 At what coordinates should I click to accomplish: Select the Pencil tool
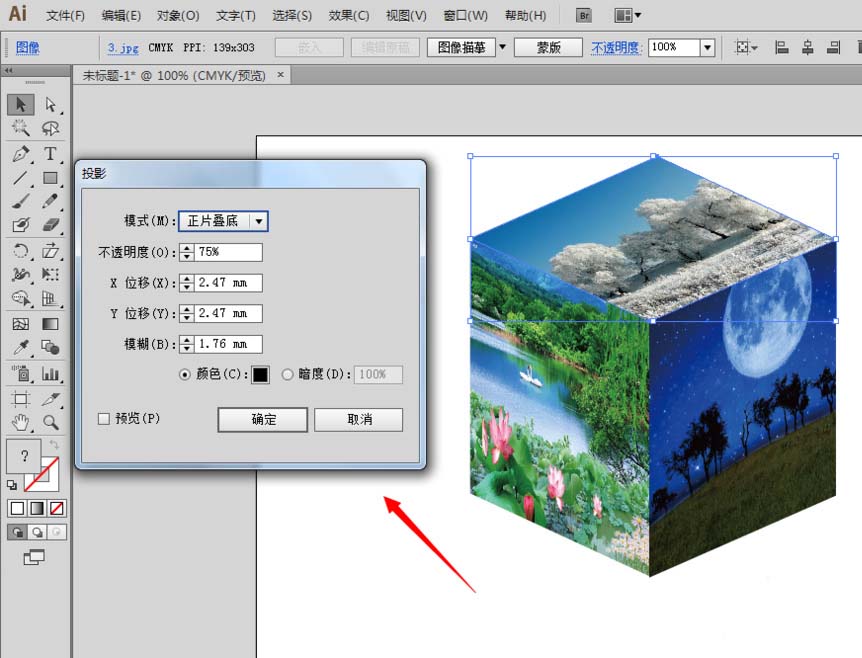pyautogui.click(x=51, y=201)
